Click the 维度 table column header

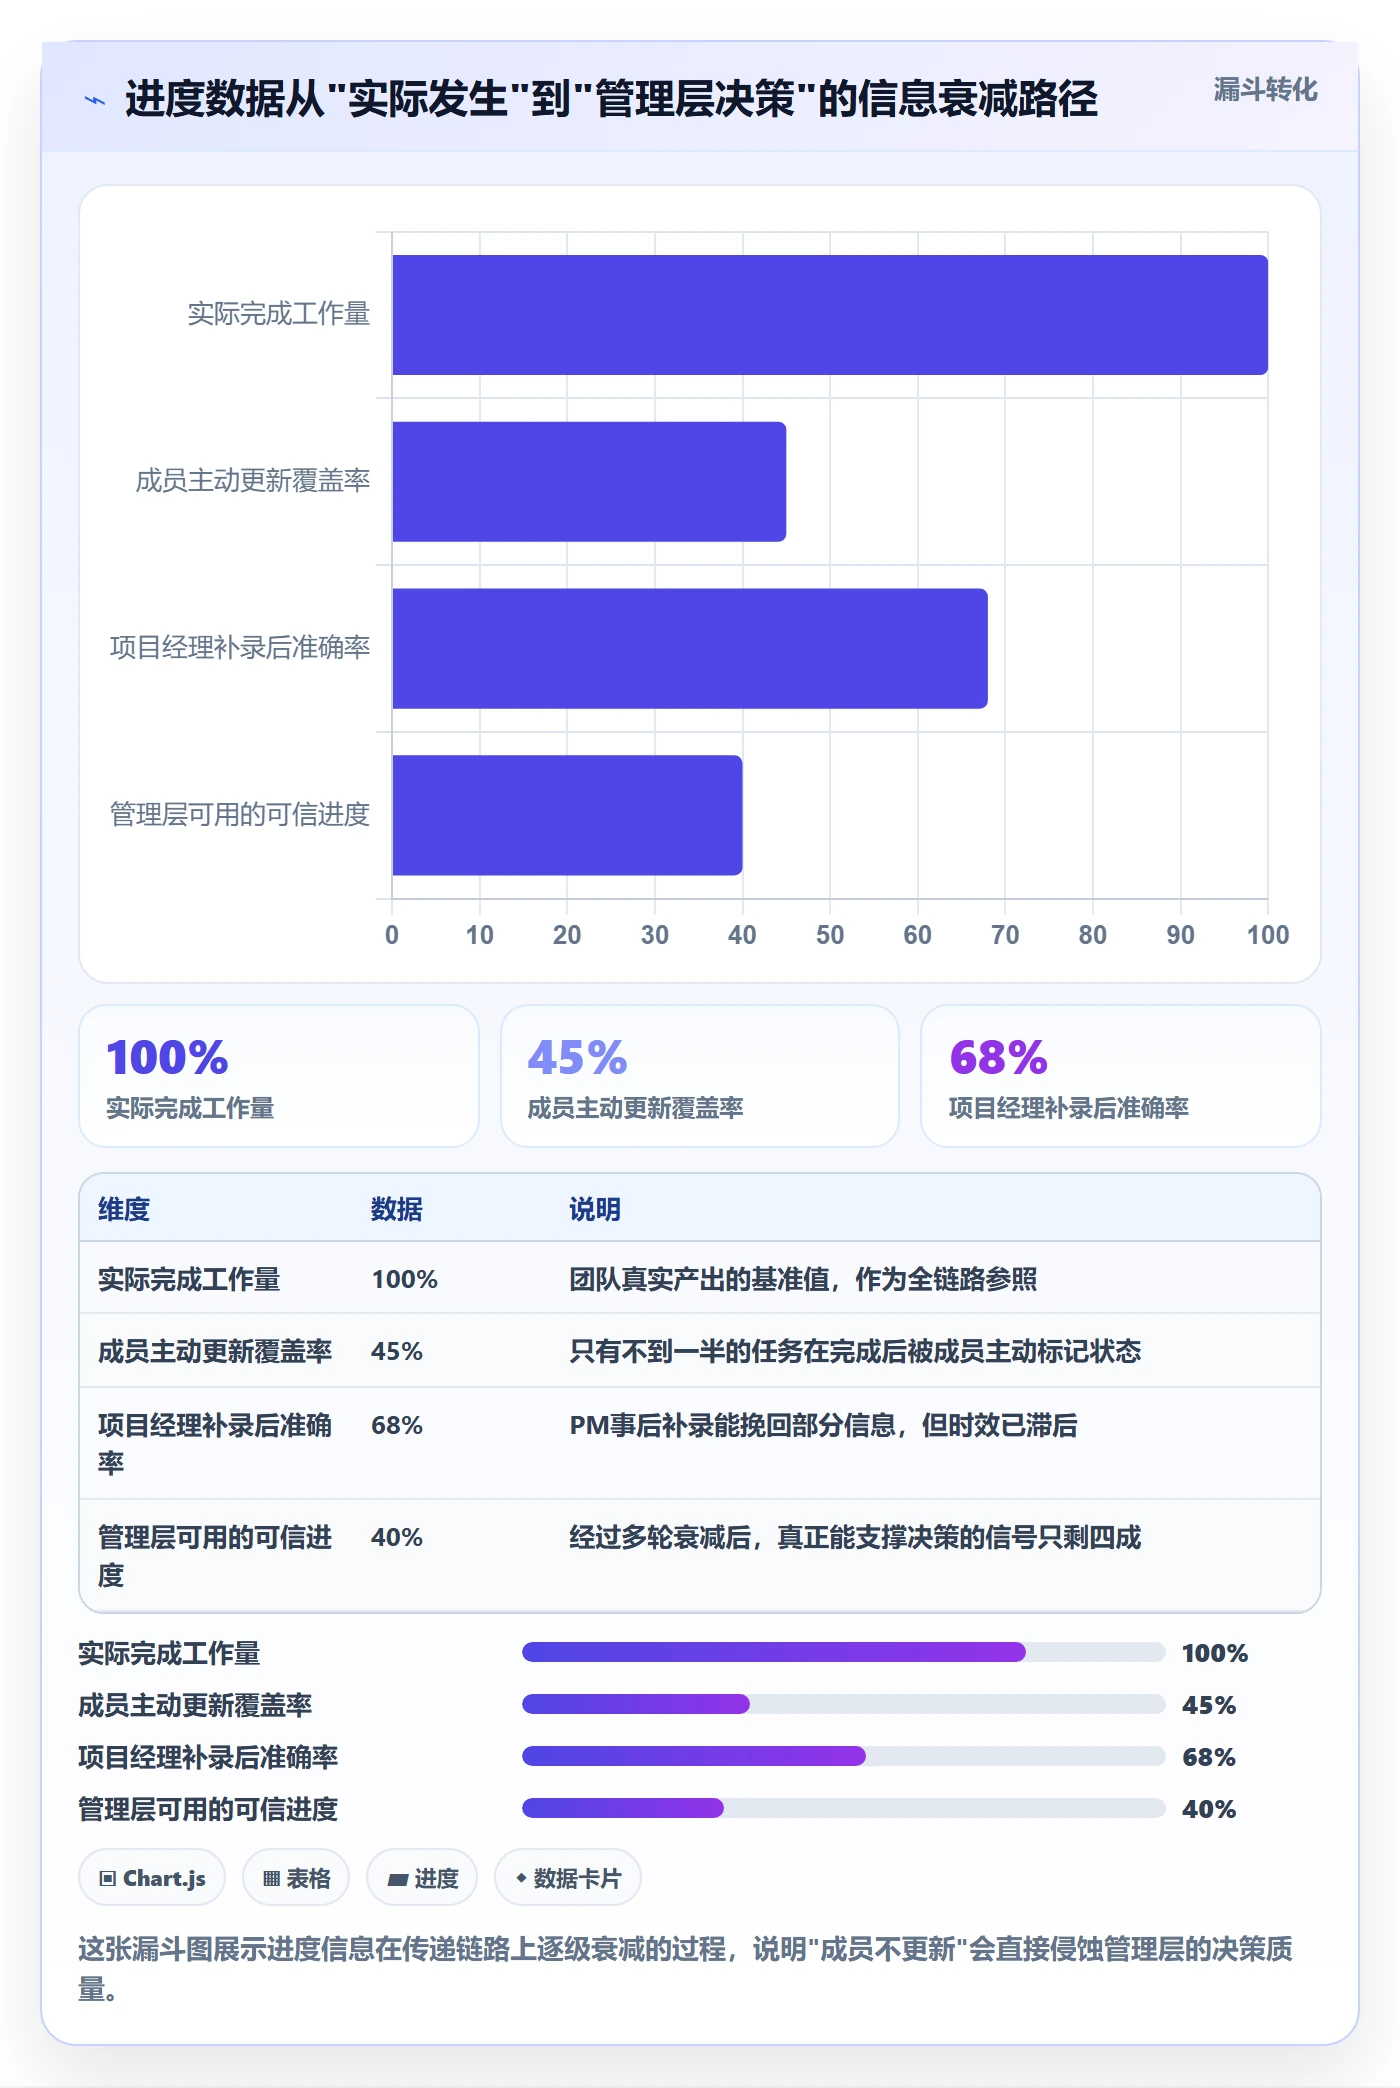(x=124, y=1209)
